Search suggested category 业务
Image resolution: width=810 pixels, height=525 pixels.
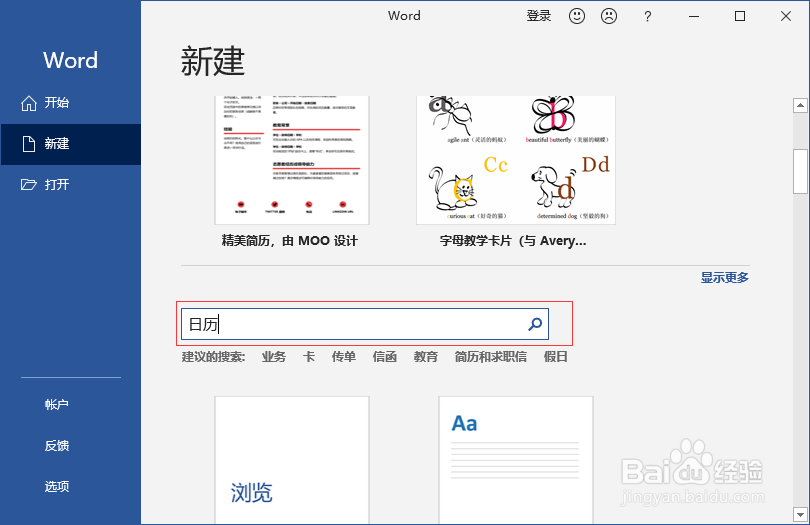click(274, 357)
